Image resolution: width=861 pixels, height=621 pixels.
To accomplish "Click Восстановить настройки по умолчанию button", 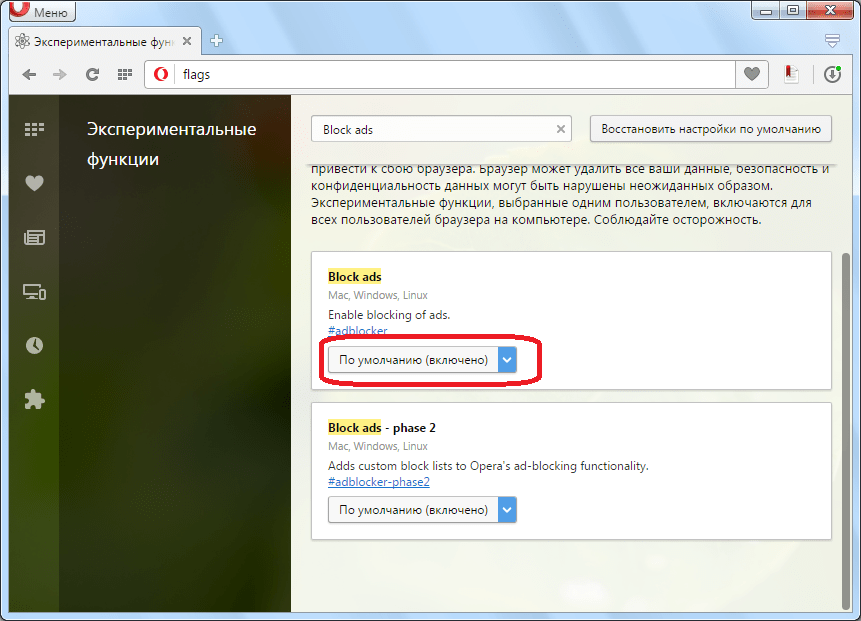I will (710, 129).
